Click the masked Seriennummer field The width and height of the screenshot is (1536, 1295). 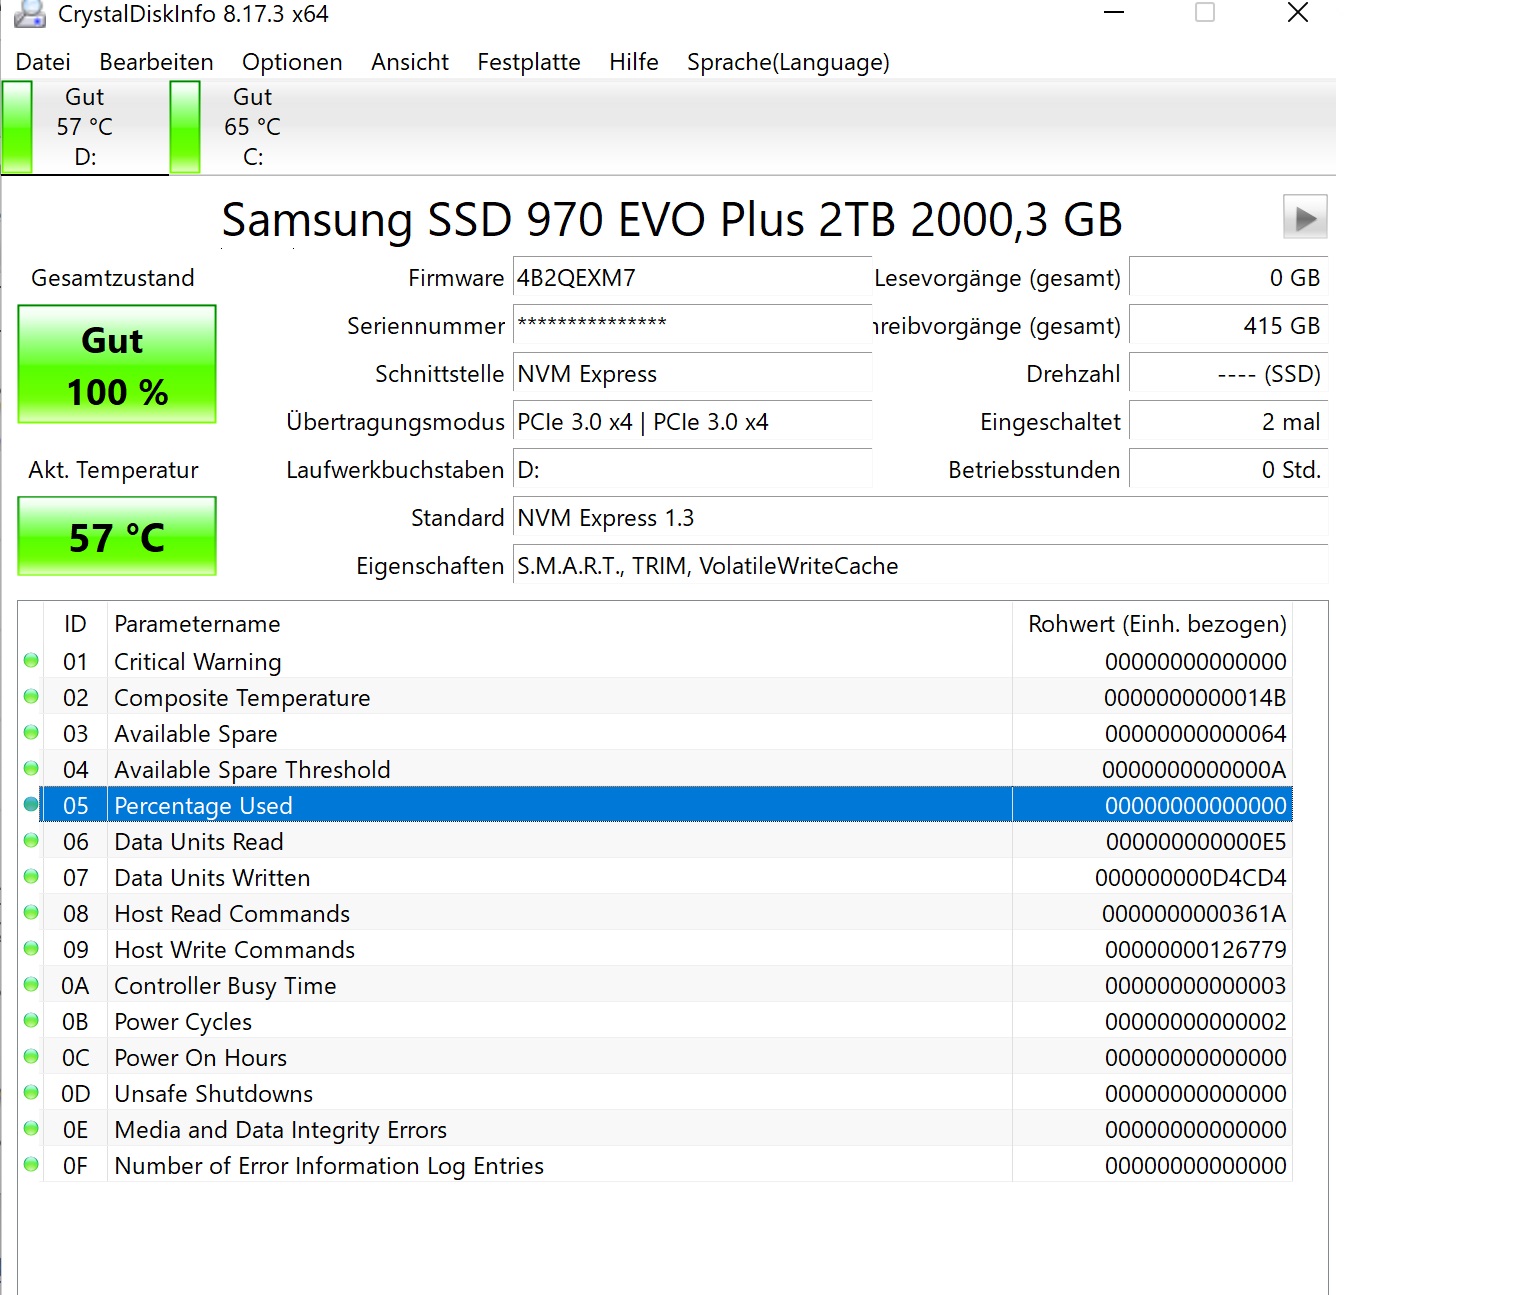[x=692, y=324]
